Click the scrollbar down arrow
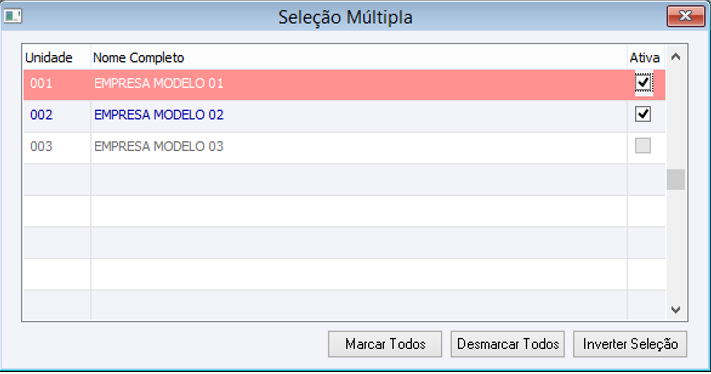Image resolution: width=711 pixels, height=374 pixels. 676,310
